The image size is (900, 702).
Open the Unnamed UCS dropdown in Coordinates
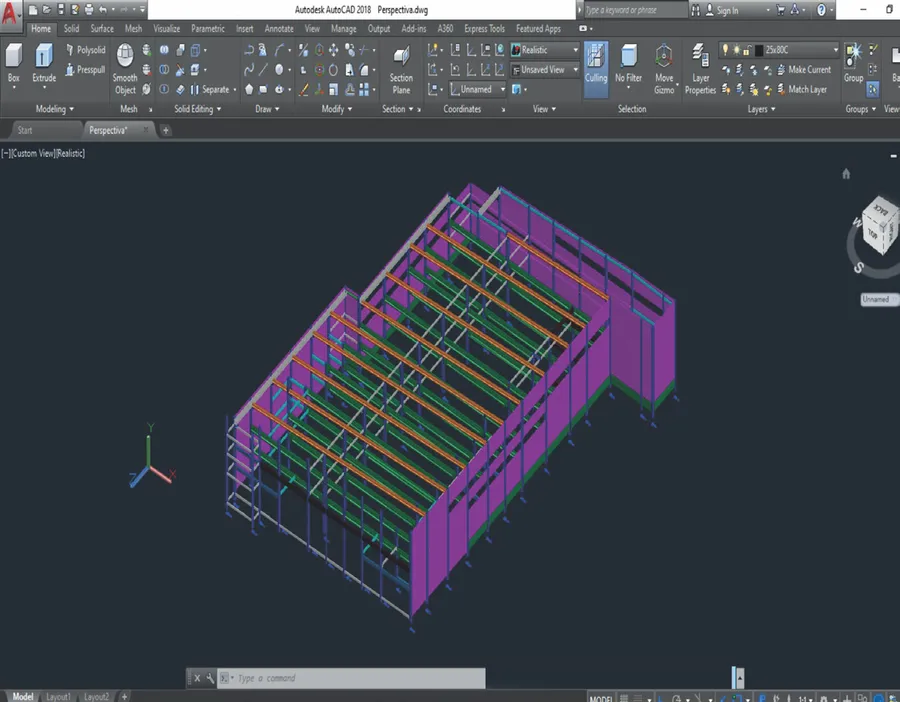[478, 90]
